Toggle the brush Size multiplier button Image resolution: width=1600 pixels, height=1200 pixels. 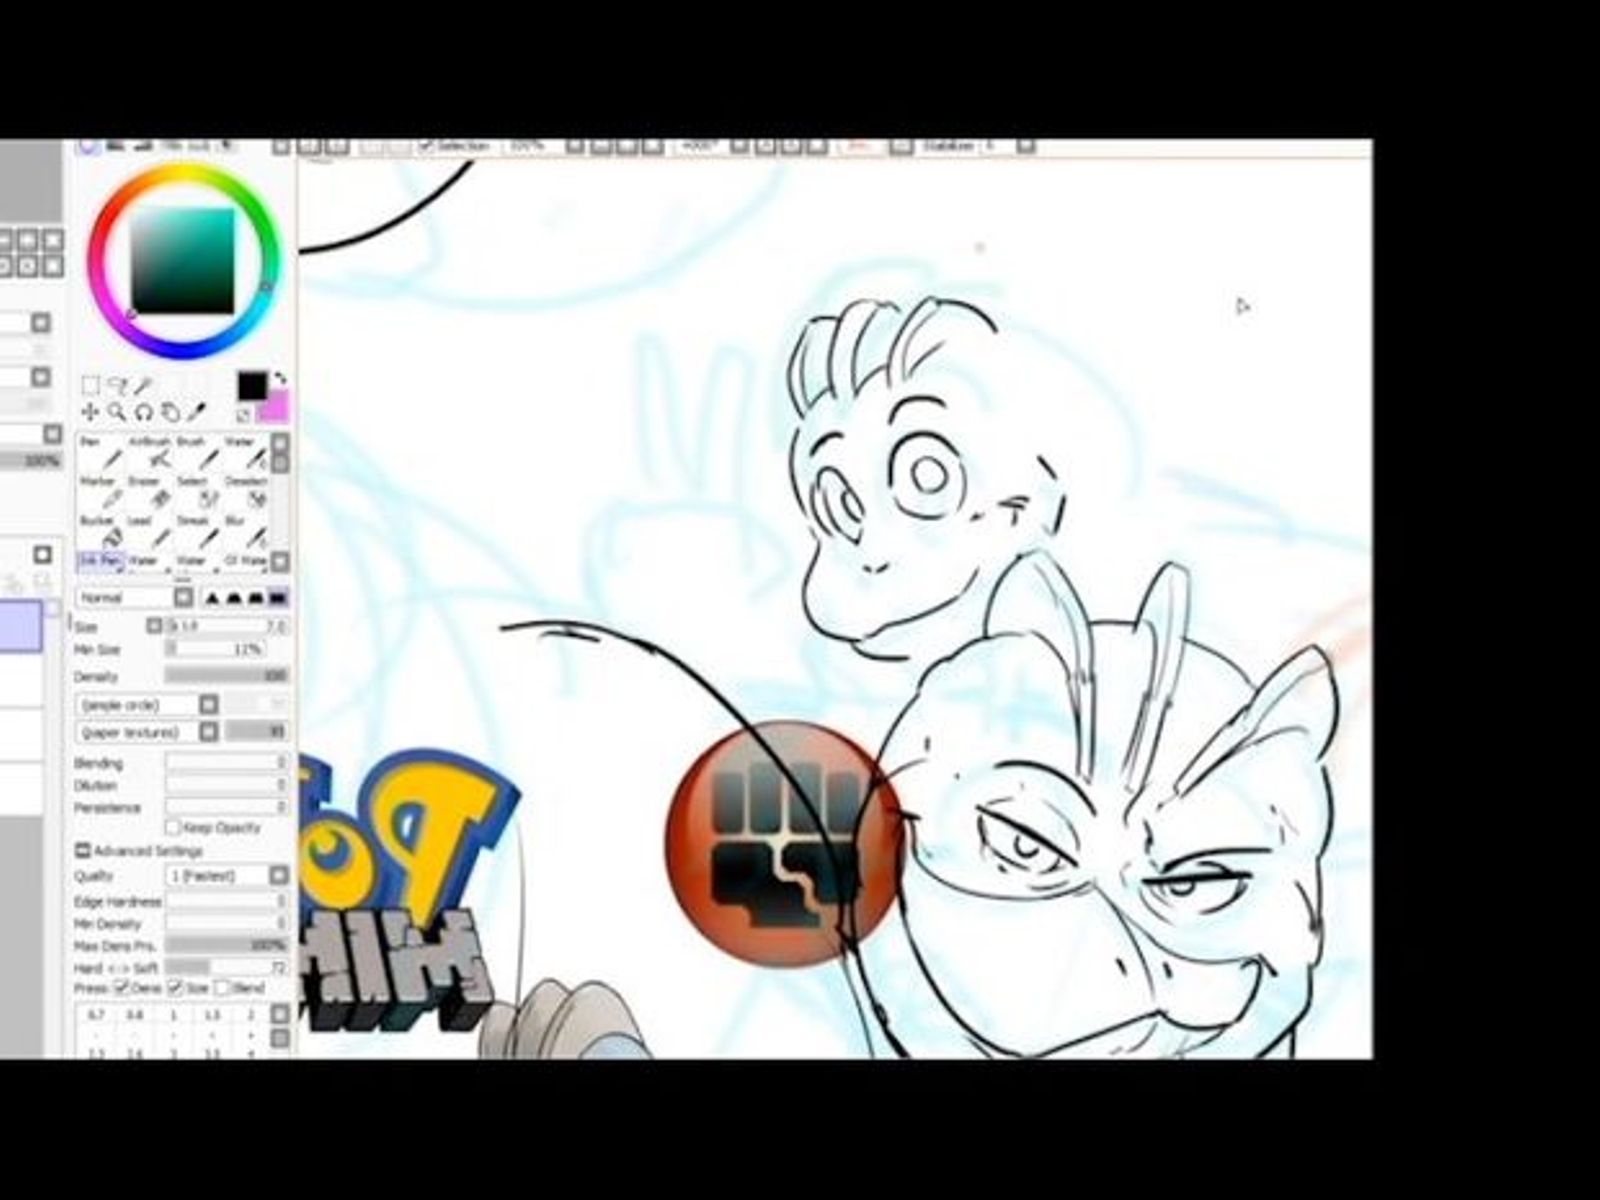154,626
